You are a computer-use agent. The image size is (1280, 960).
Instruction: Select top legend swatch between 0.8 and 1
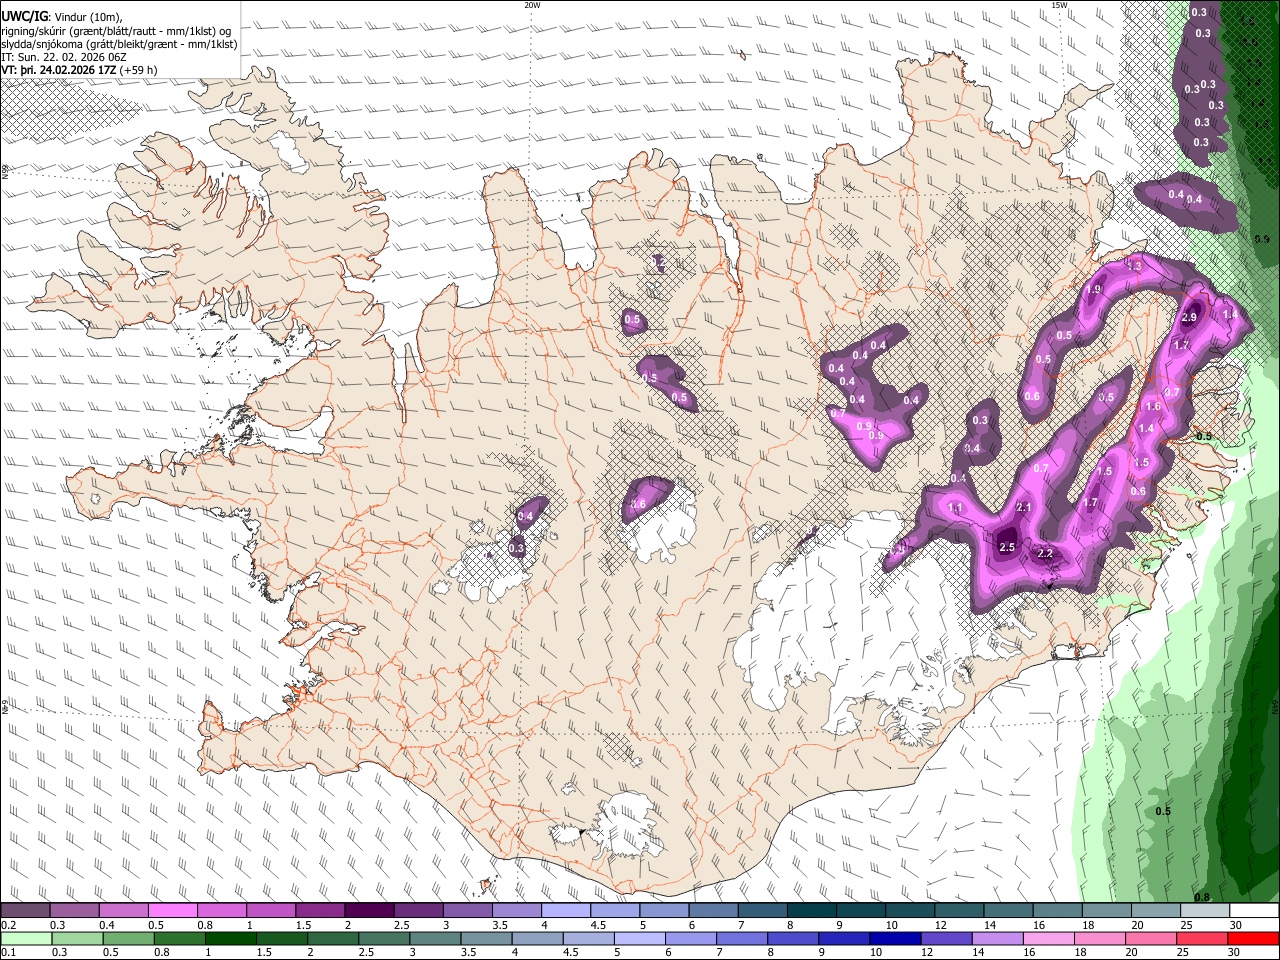tap(222, 911)
